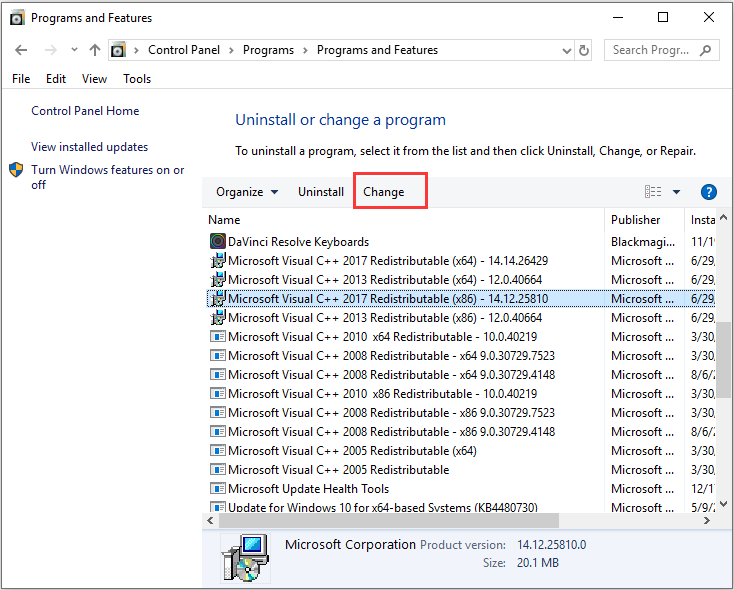Click the details pane installer icon
This screenshot has width=734, height=590.
point(245,558)
